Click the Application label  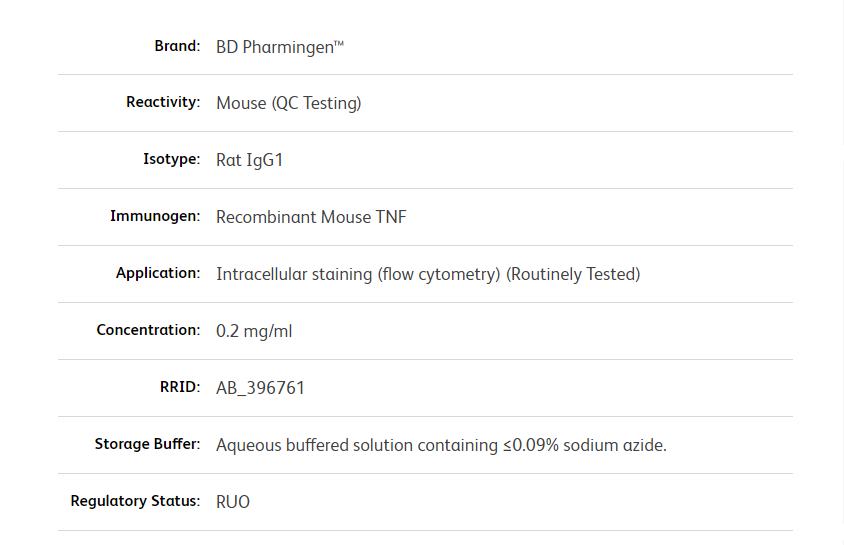[158, 273]
